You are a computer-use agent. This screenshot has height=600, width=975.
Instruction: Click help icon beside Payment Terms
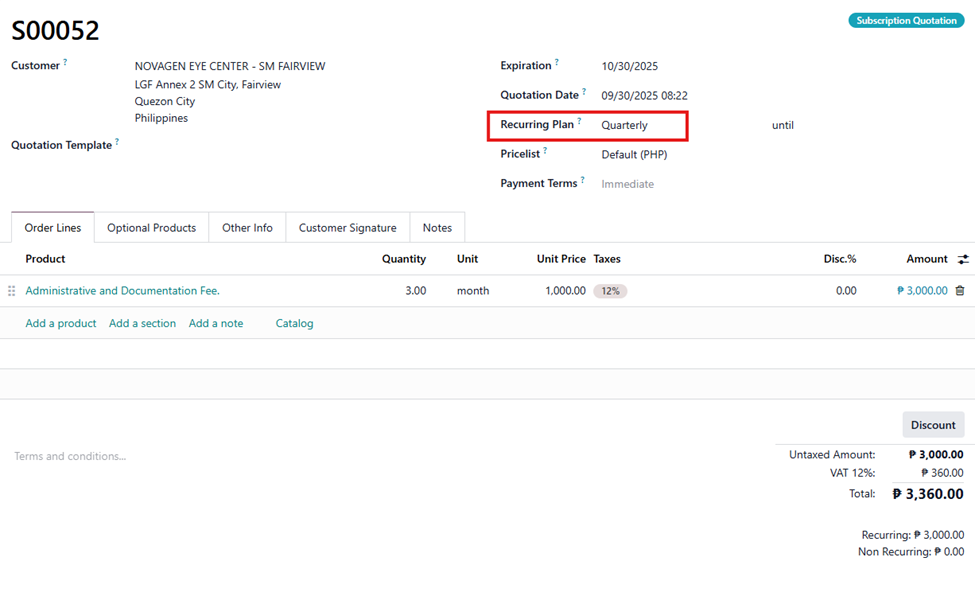click(583, 180)
